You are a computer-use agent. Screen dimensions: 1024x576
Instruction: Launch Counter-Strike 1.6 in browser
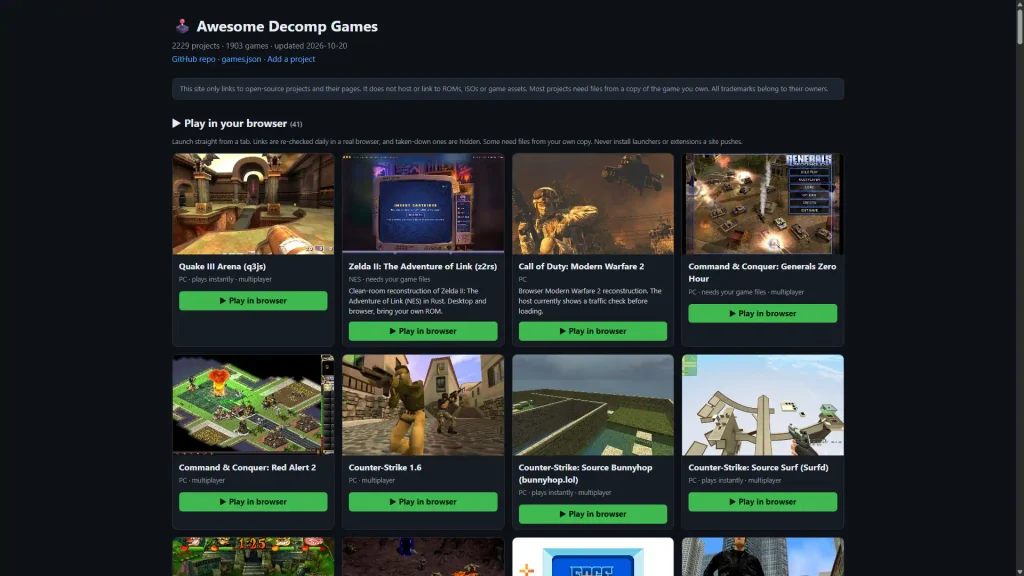(x=423, y=502)
